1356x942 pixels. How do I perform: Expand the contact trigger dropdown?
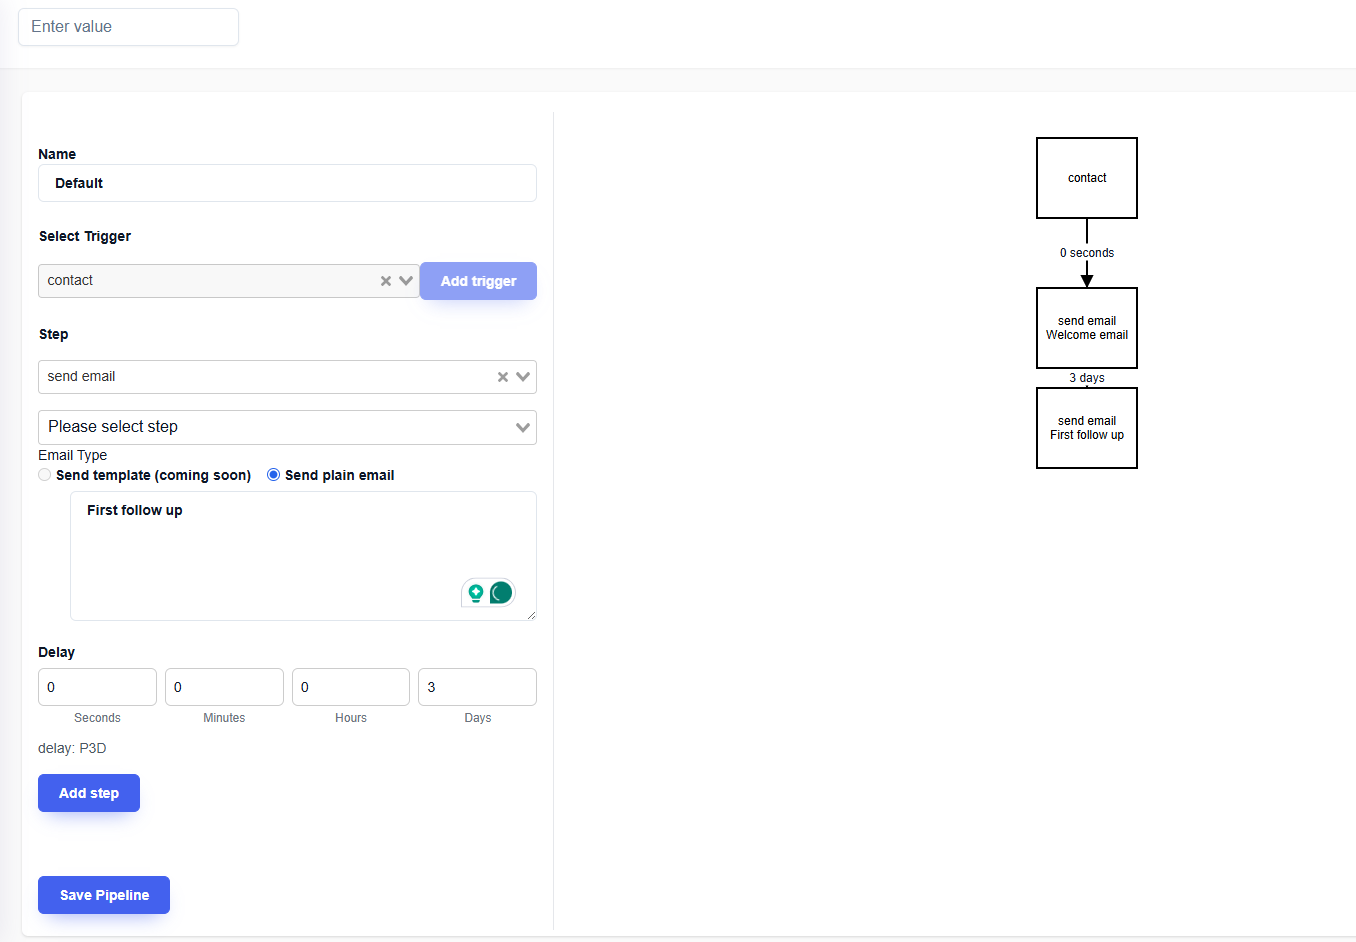406,281
